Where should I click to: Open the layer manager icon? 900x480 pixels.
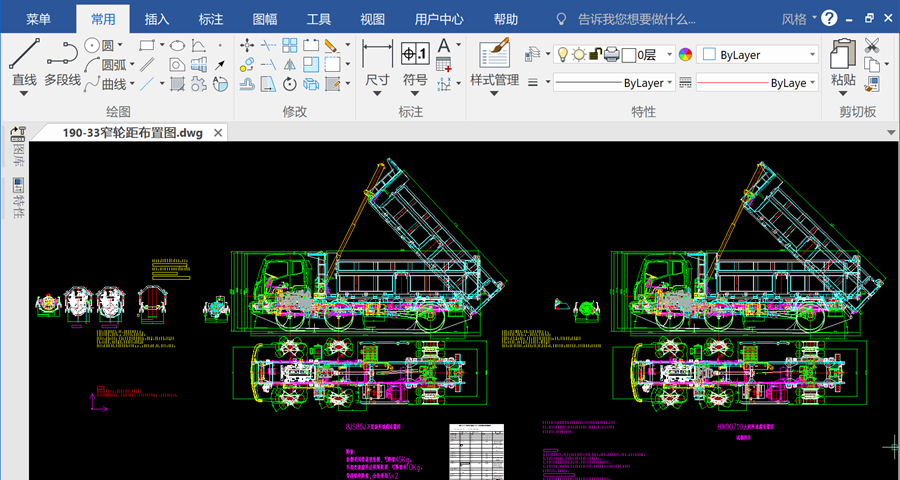click(x=533, y=55)
